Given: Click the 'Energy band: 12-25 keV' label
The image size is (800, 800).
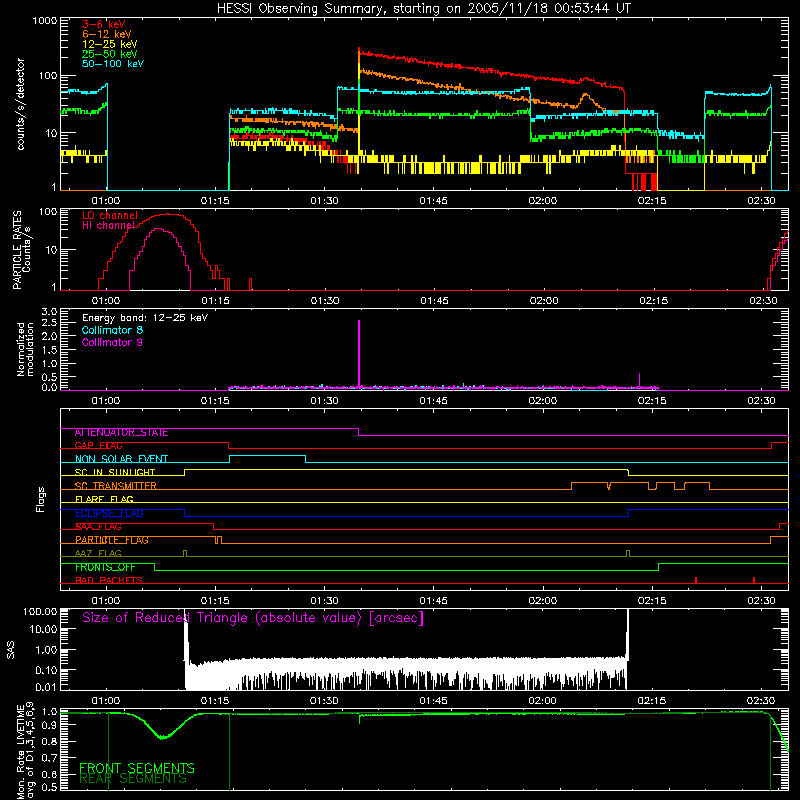Looking at the screenshot, I should 145,318.
